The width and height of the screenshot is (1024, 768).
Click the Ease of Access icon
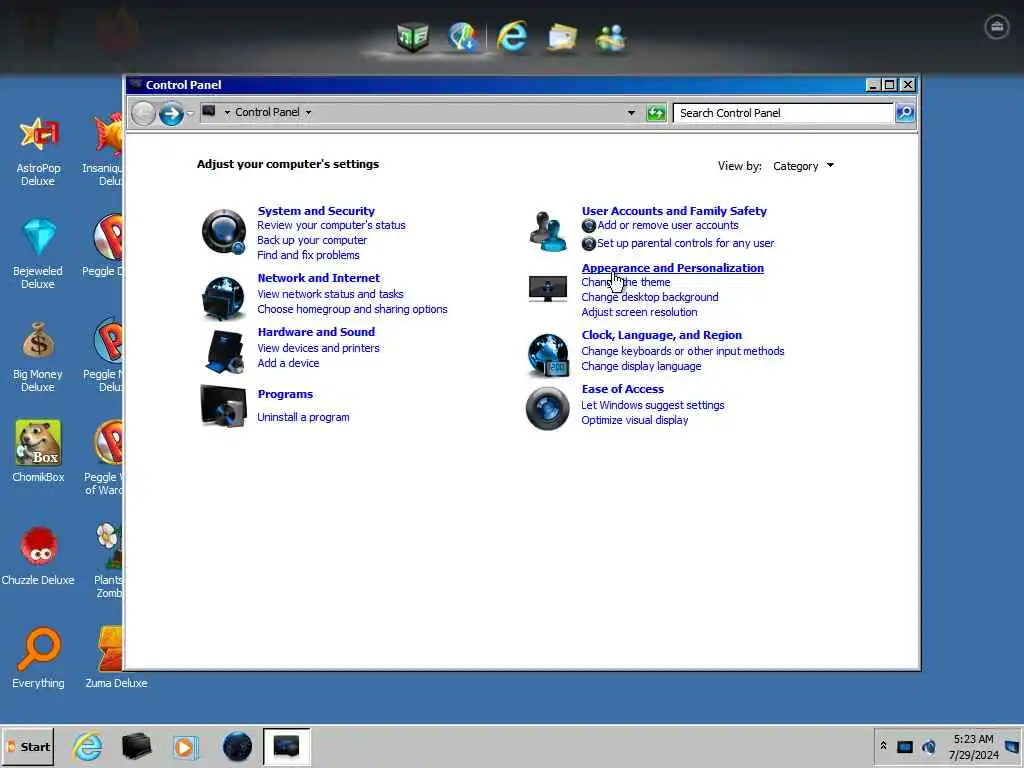(547, 409)
